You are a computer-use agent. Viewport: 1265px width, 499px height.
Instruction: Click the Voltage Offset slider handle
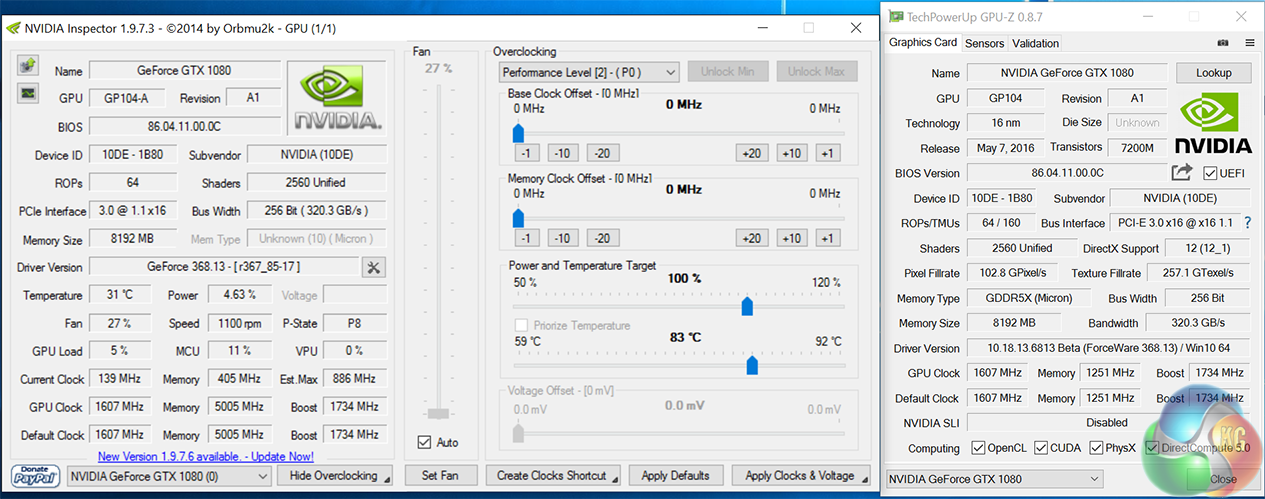point(518,433)
